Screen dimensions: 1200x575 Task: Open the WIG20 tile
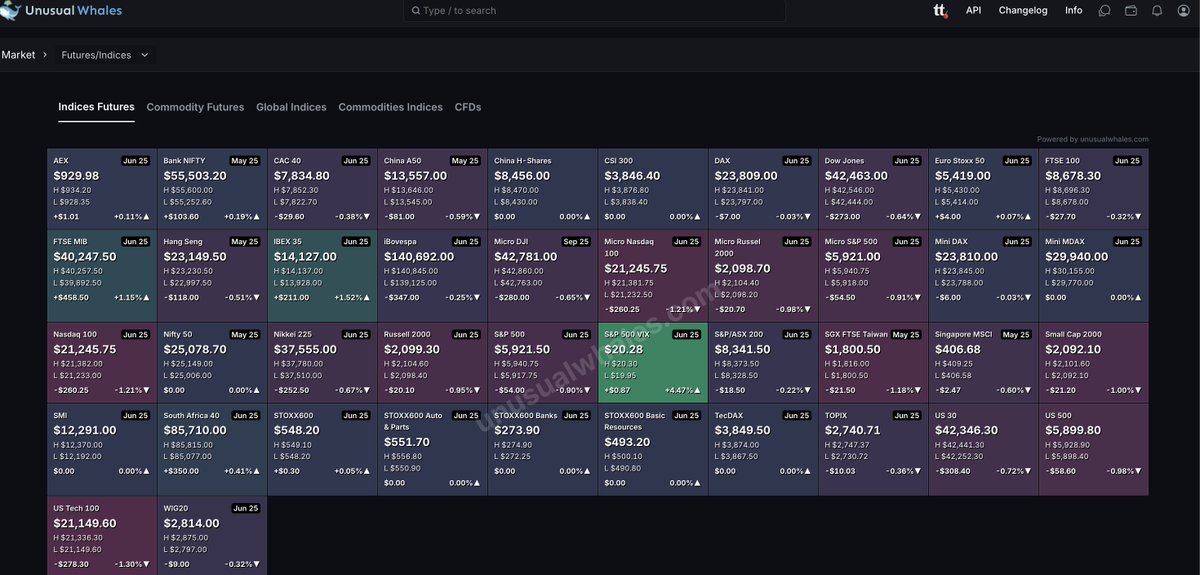212,537
